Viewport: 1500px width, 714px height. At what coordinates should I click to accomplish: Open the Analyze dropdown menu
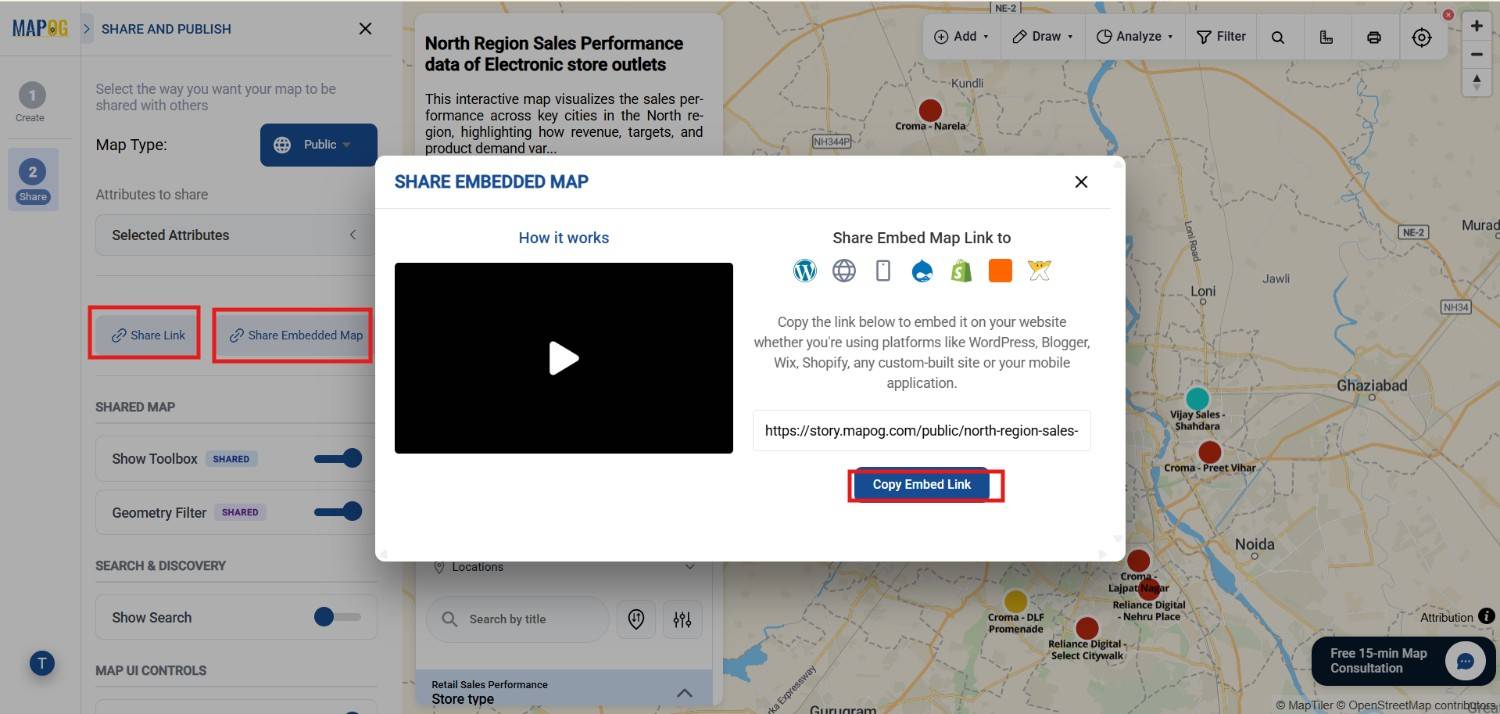coord(1134,36)
